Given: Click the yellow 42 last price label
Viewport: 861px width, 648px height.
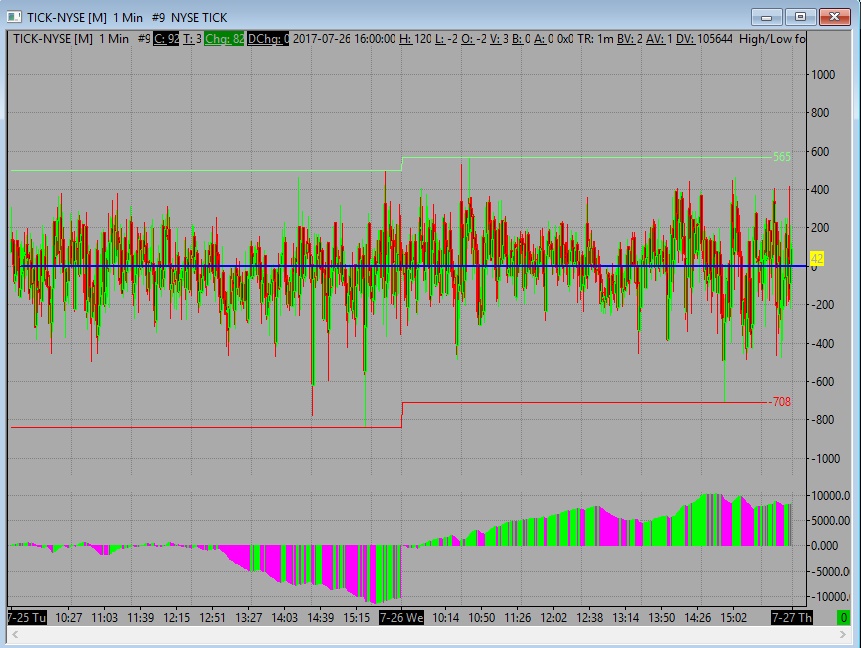Looking at the screenshot, I should pos(817,259).
